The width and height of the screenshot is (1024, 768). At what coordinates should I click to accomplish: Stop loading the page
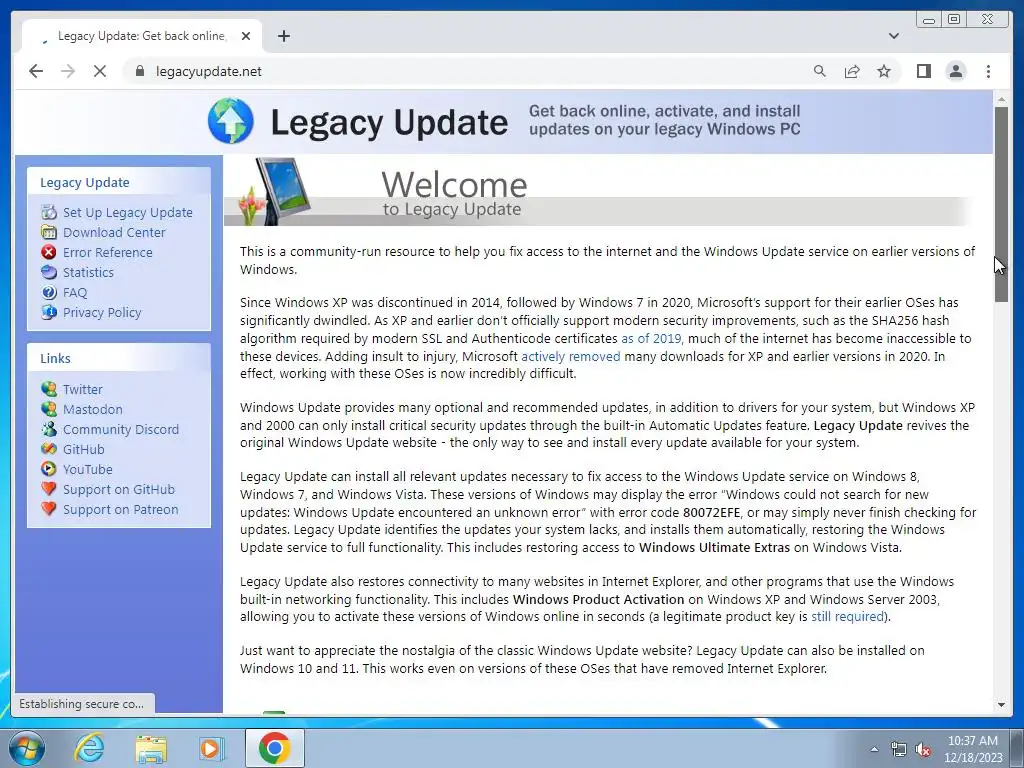100,71
